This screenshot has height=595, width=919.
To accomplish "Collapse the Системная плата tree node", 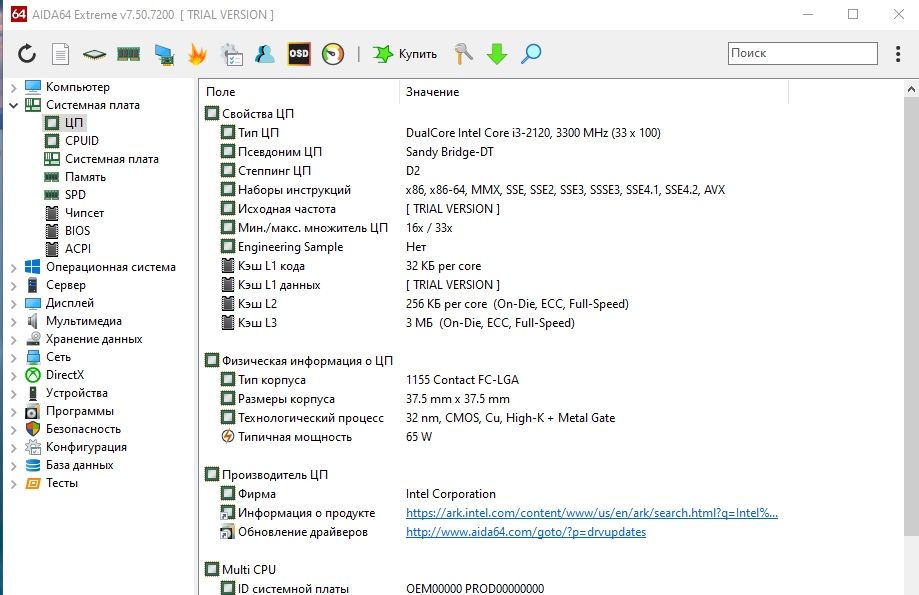I will 13,106.
